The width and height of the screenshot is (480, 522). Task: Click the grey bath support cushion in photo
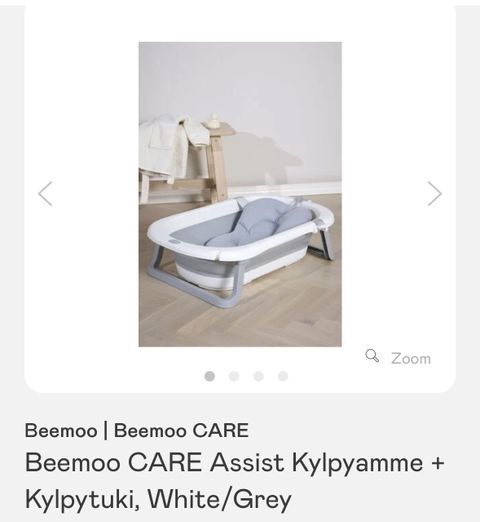[x=259, y=221]
